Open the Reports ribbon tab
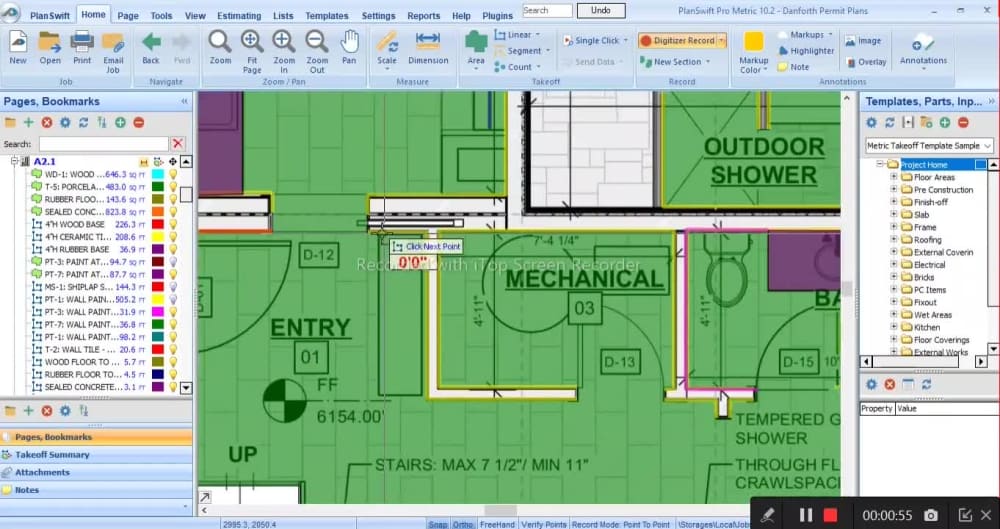Screen dimensions: 1000x529 tap(423, 15)
